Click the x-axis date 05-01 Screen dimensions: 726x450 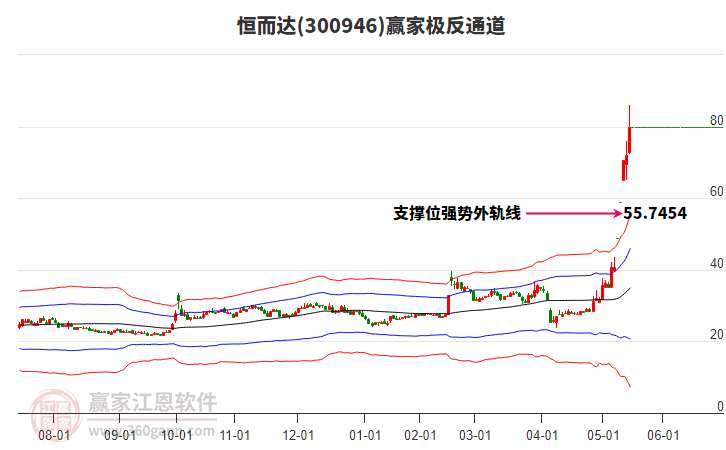603,436
